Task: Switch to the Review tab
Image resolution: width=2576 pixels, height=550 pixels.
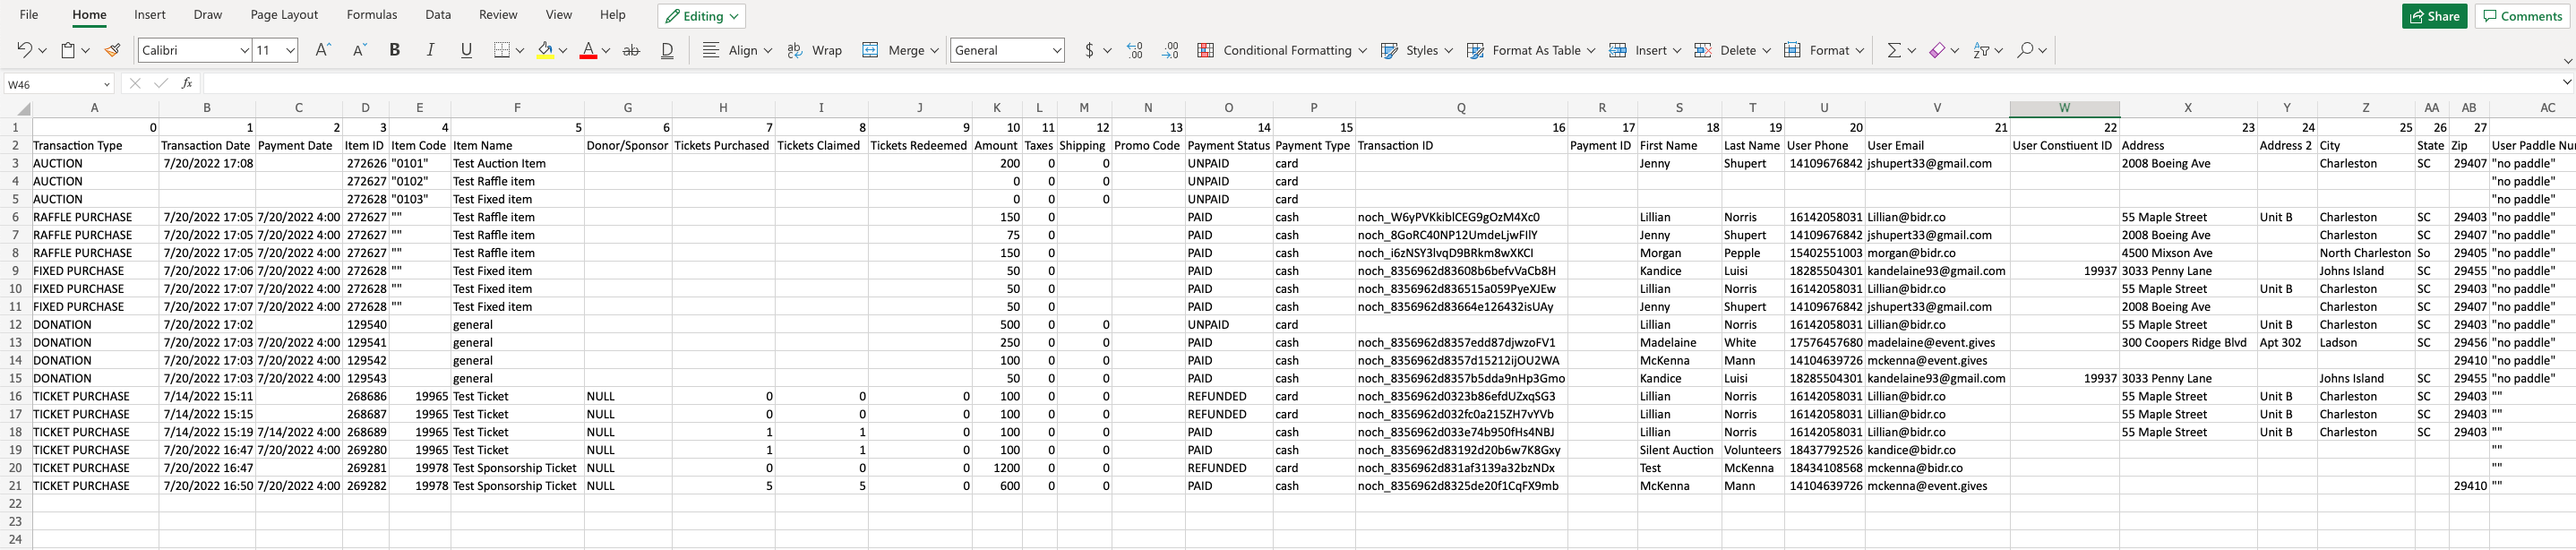Action: (x=498, y=15)
